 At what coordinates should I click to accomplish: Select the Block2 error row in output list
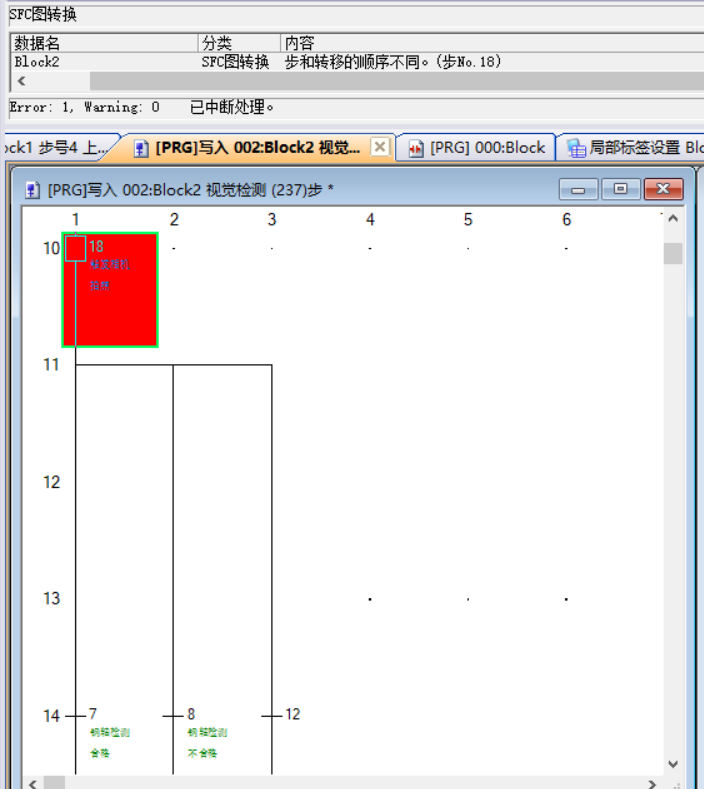tap(100, 62)
